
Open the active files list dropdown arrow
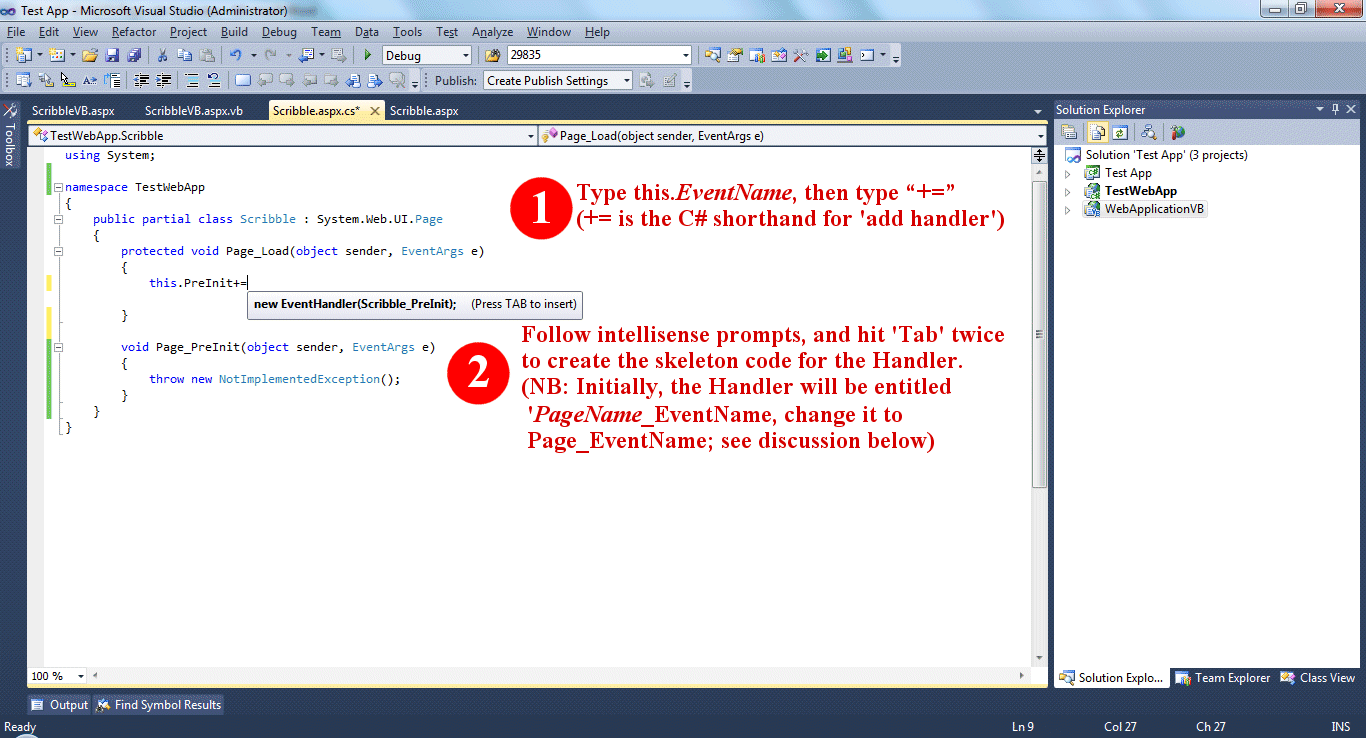coord(1039,111)
